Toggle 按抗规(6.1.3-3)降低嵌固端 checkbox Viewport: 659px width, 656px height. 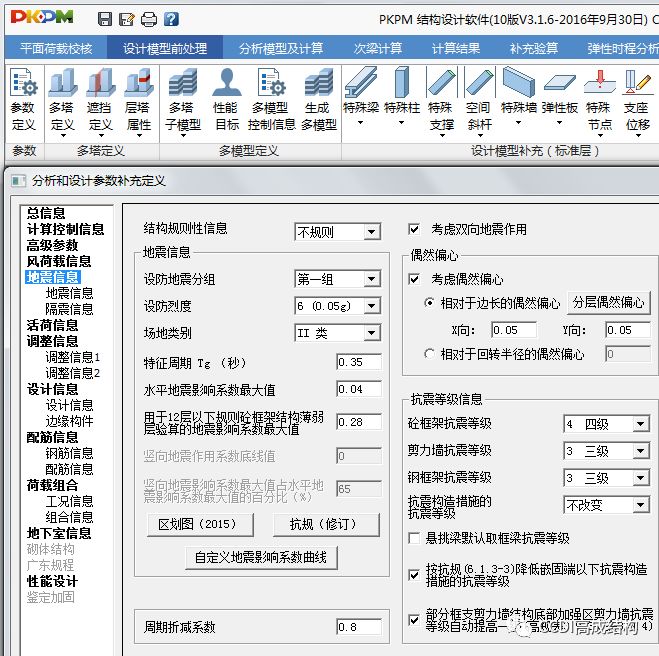click(414, 575)
